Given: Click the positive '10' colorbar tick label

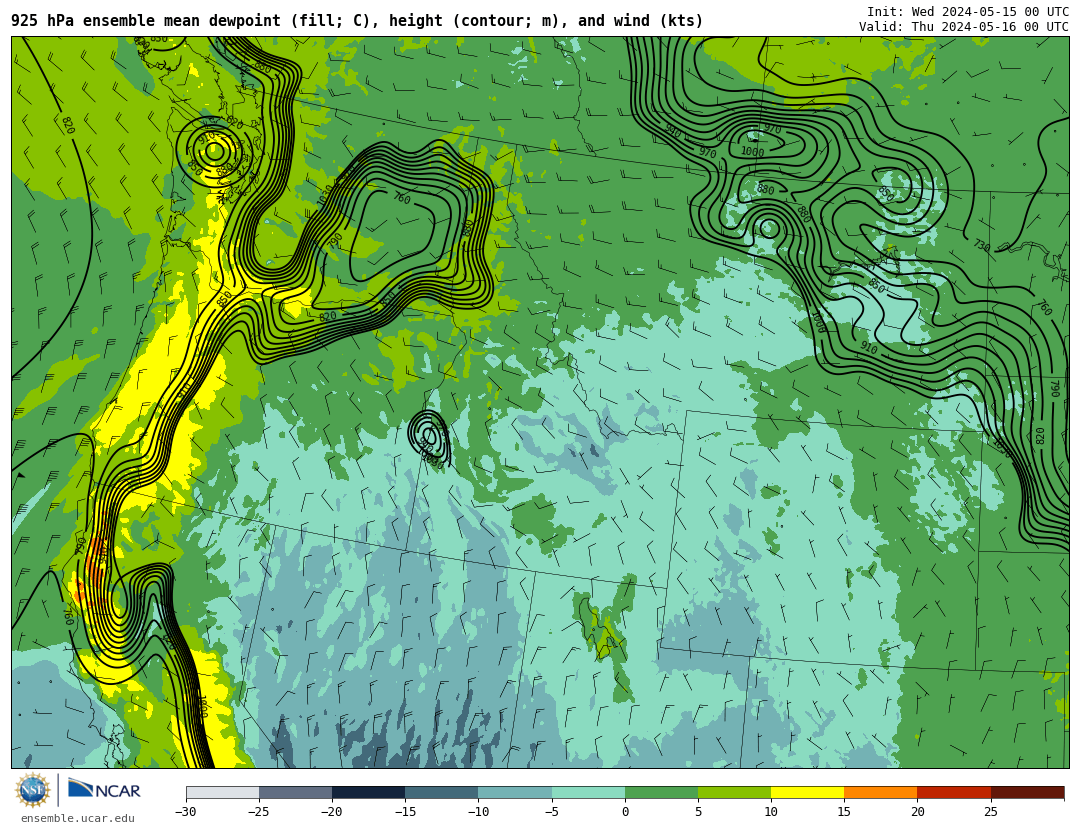Looking at the screenshot, I should [x=771, y=812].
